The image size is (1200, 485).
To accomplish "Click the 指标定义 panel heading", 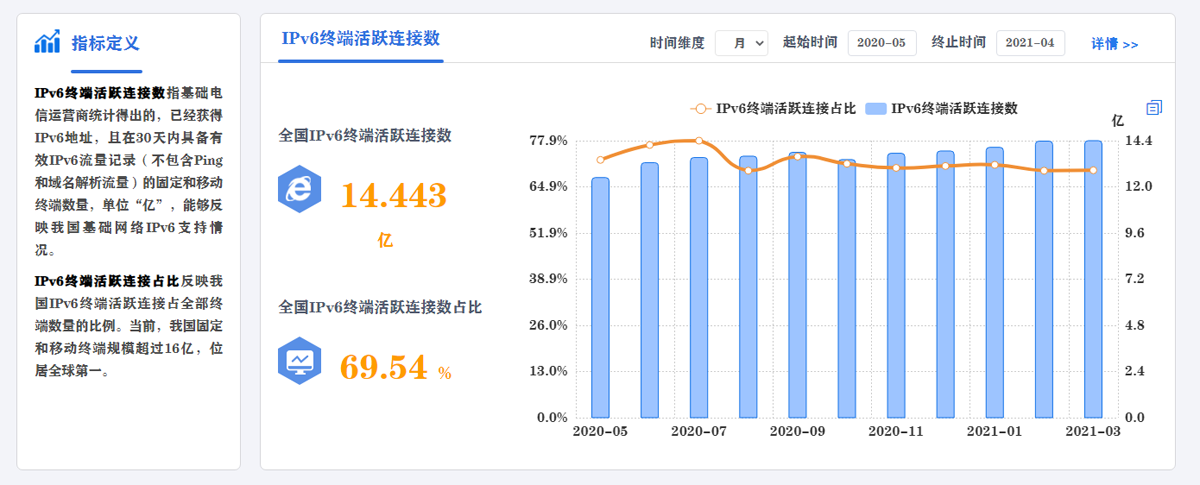I will (105, 43).
